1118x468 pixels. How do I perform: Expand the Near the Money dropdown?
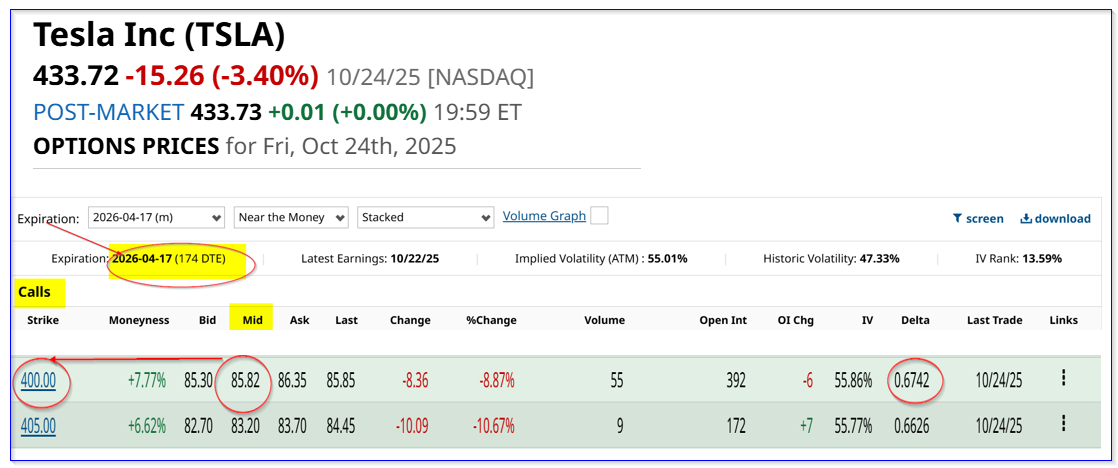pos(291,217)
